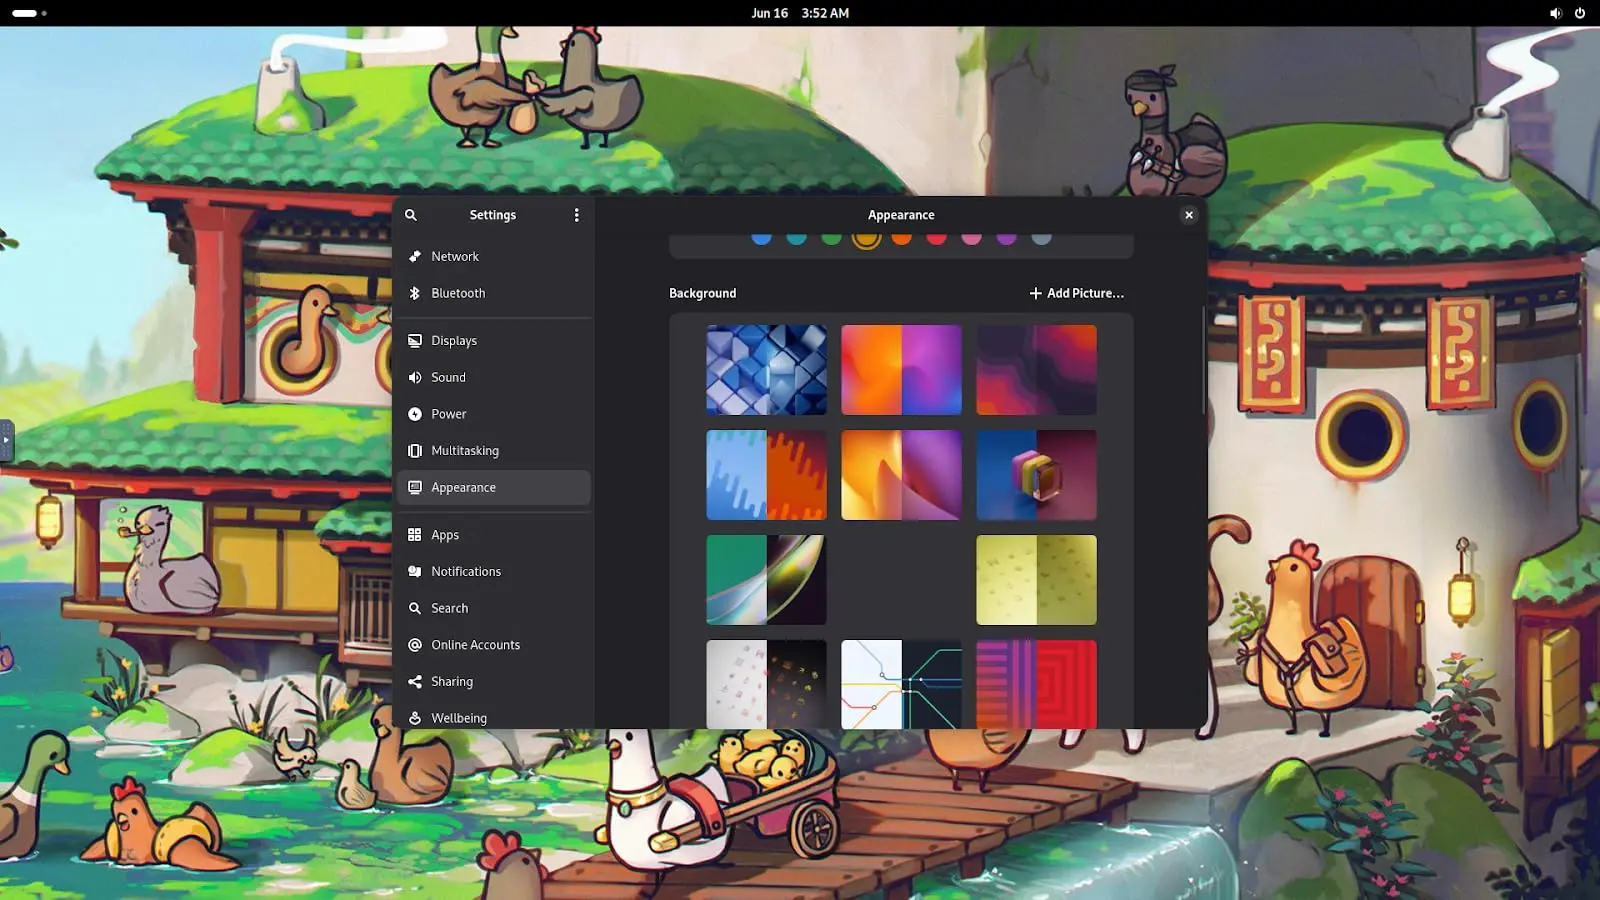Click the Power icon in the sidebar

click(415, 414)
